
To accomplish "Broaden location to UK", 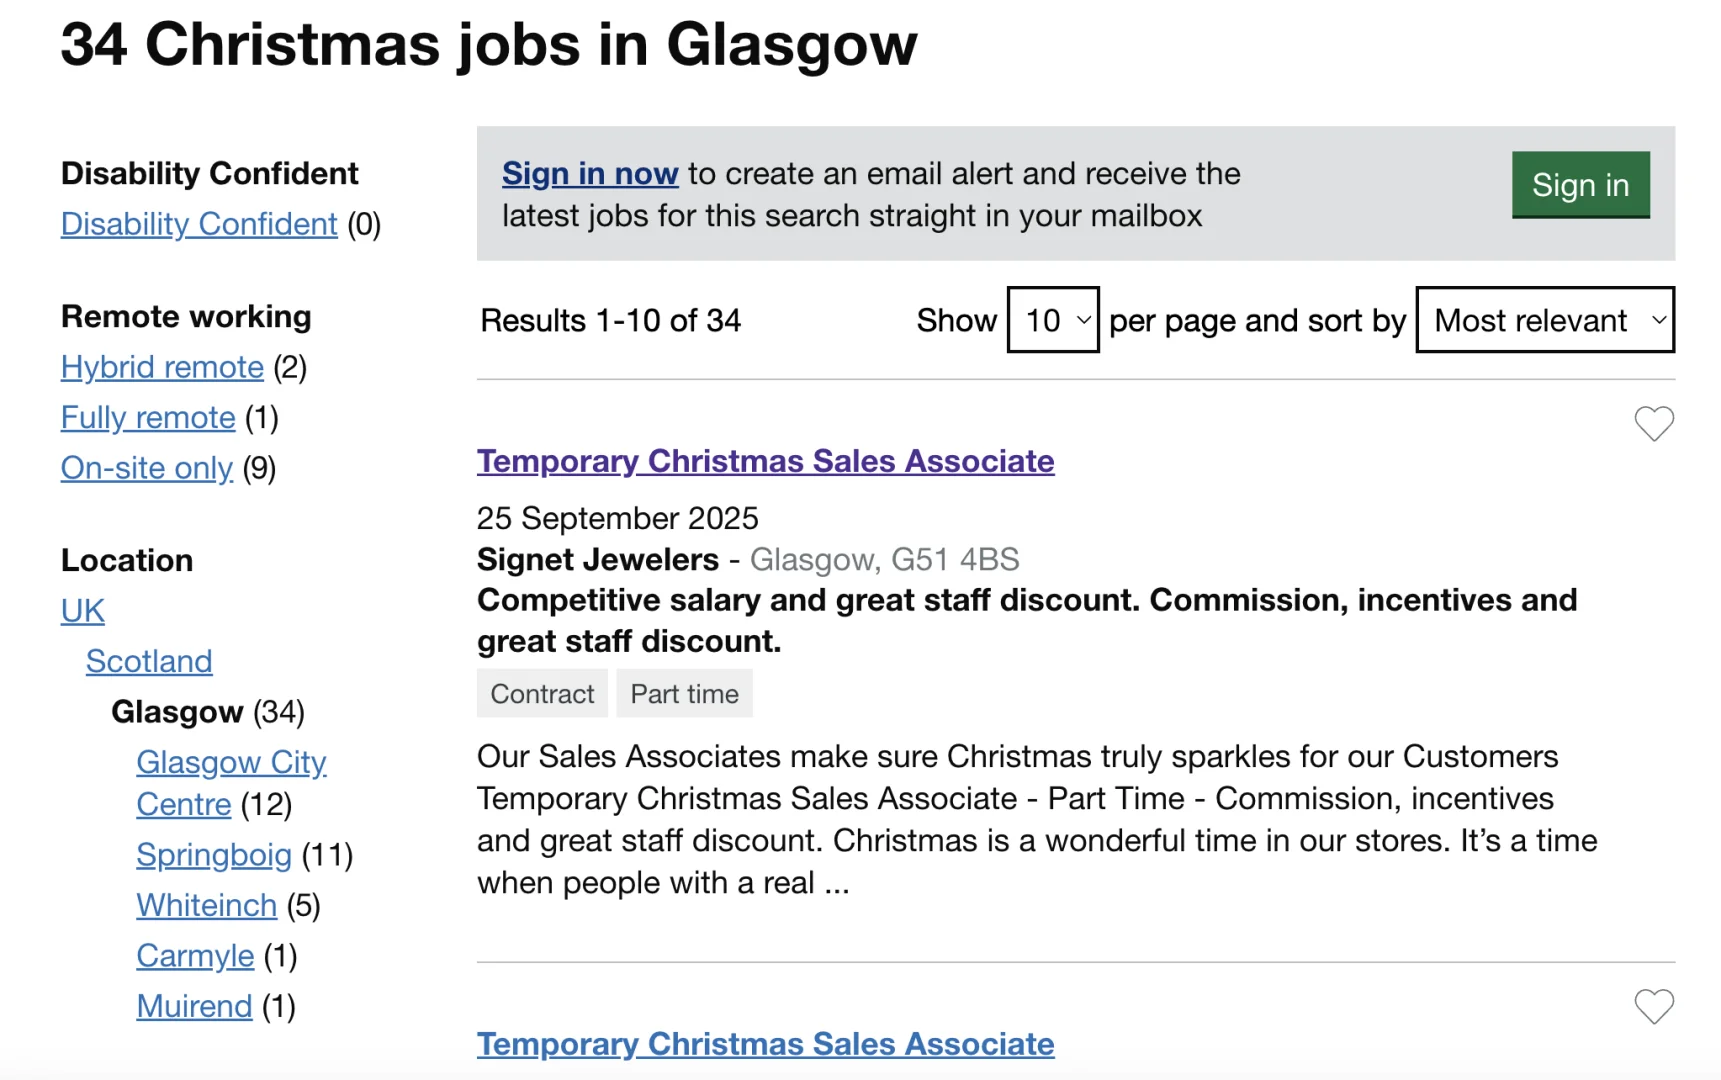I will tap(82, 611).
